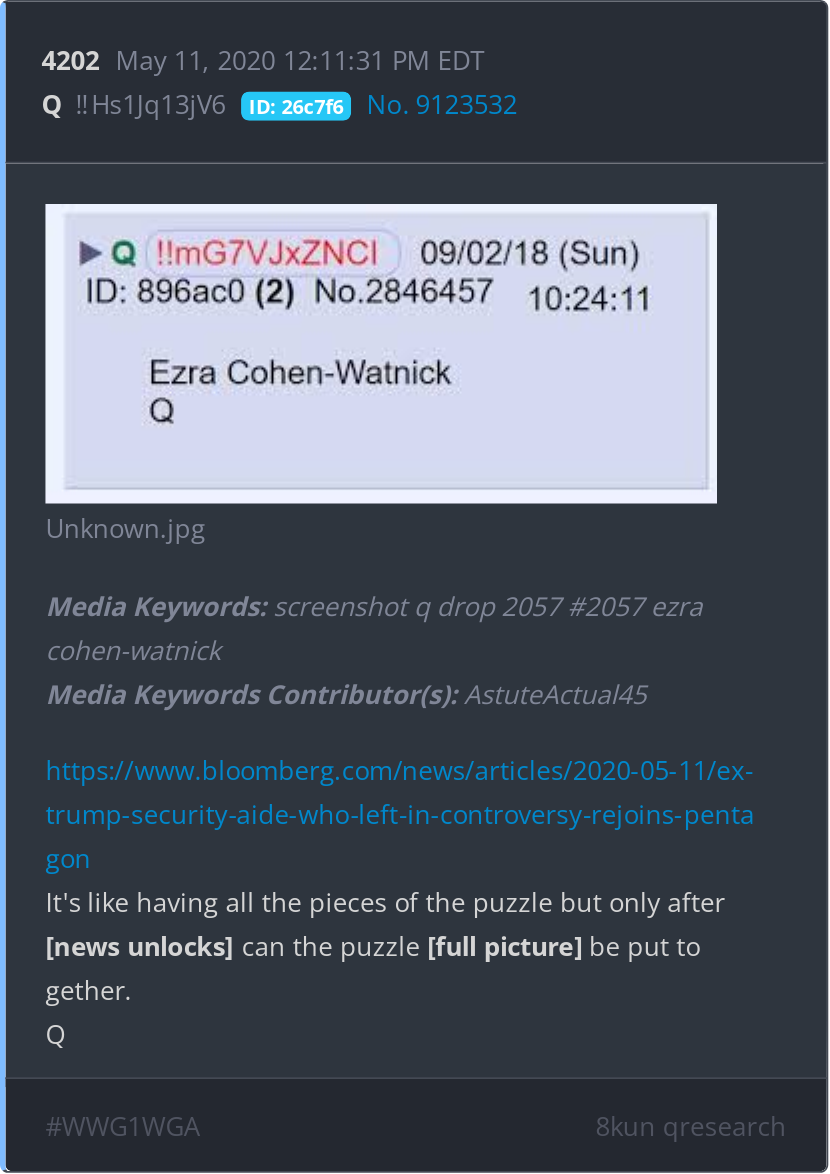Screen dimensions: 830x1174
Task: Open post No. 9123532 link
Action: tap(442, 105)
